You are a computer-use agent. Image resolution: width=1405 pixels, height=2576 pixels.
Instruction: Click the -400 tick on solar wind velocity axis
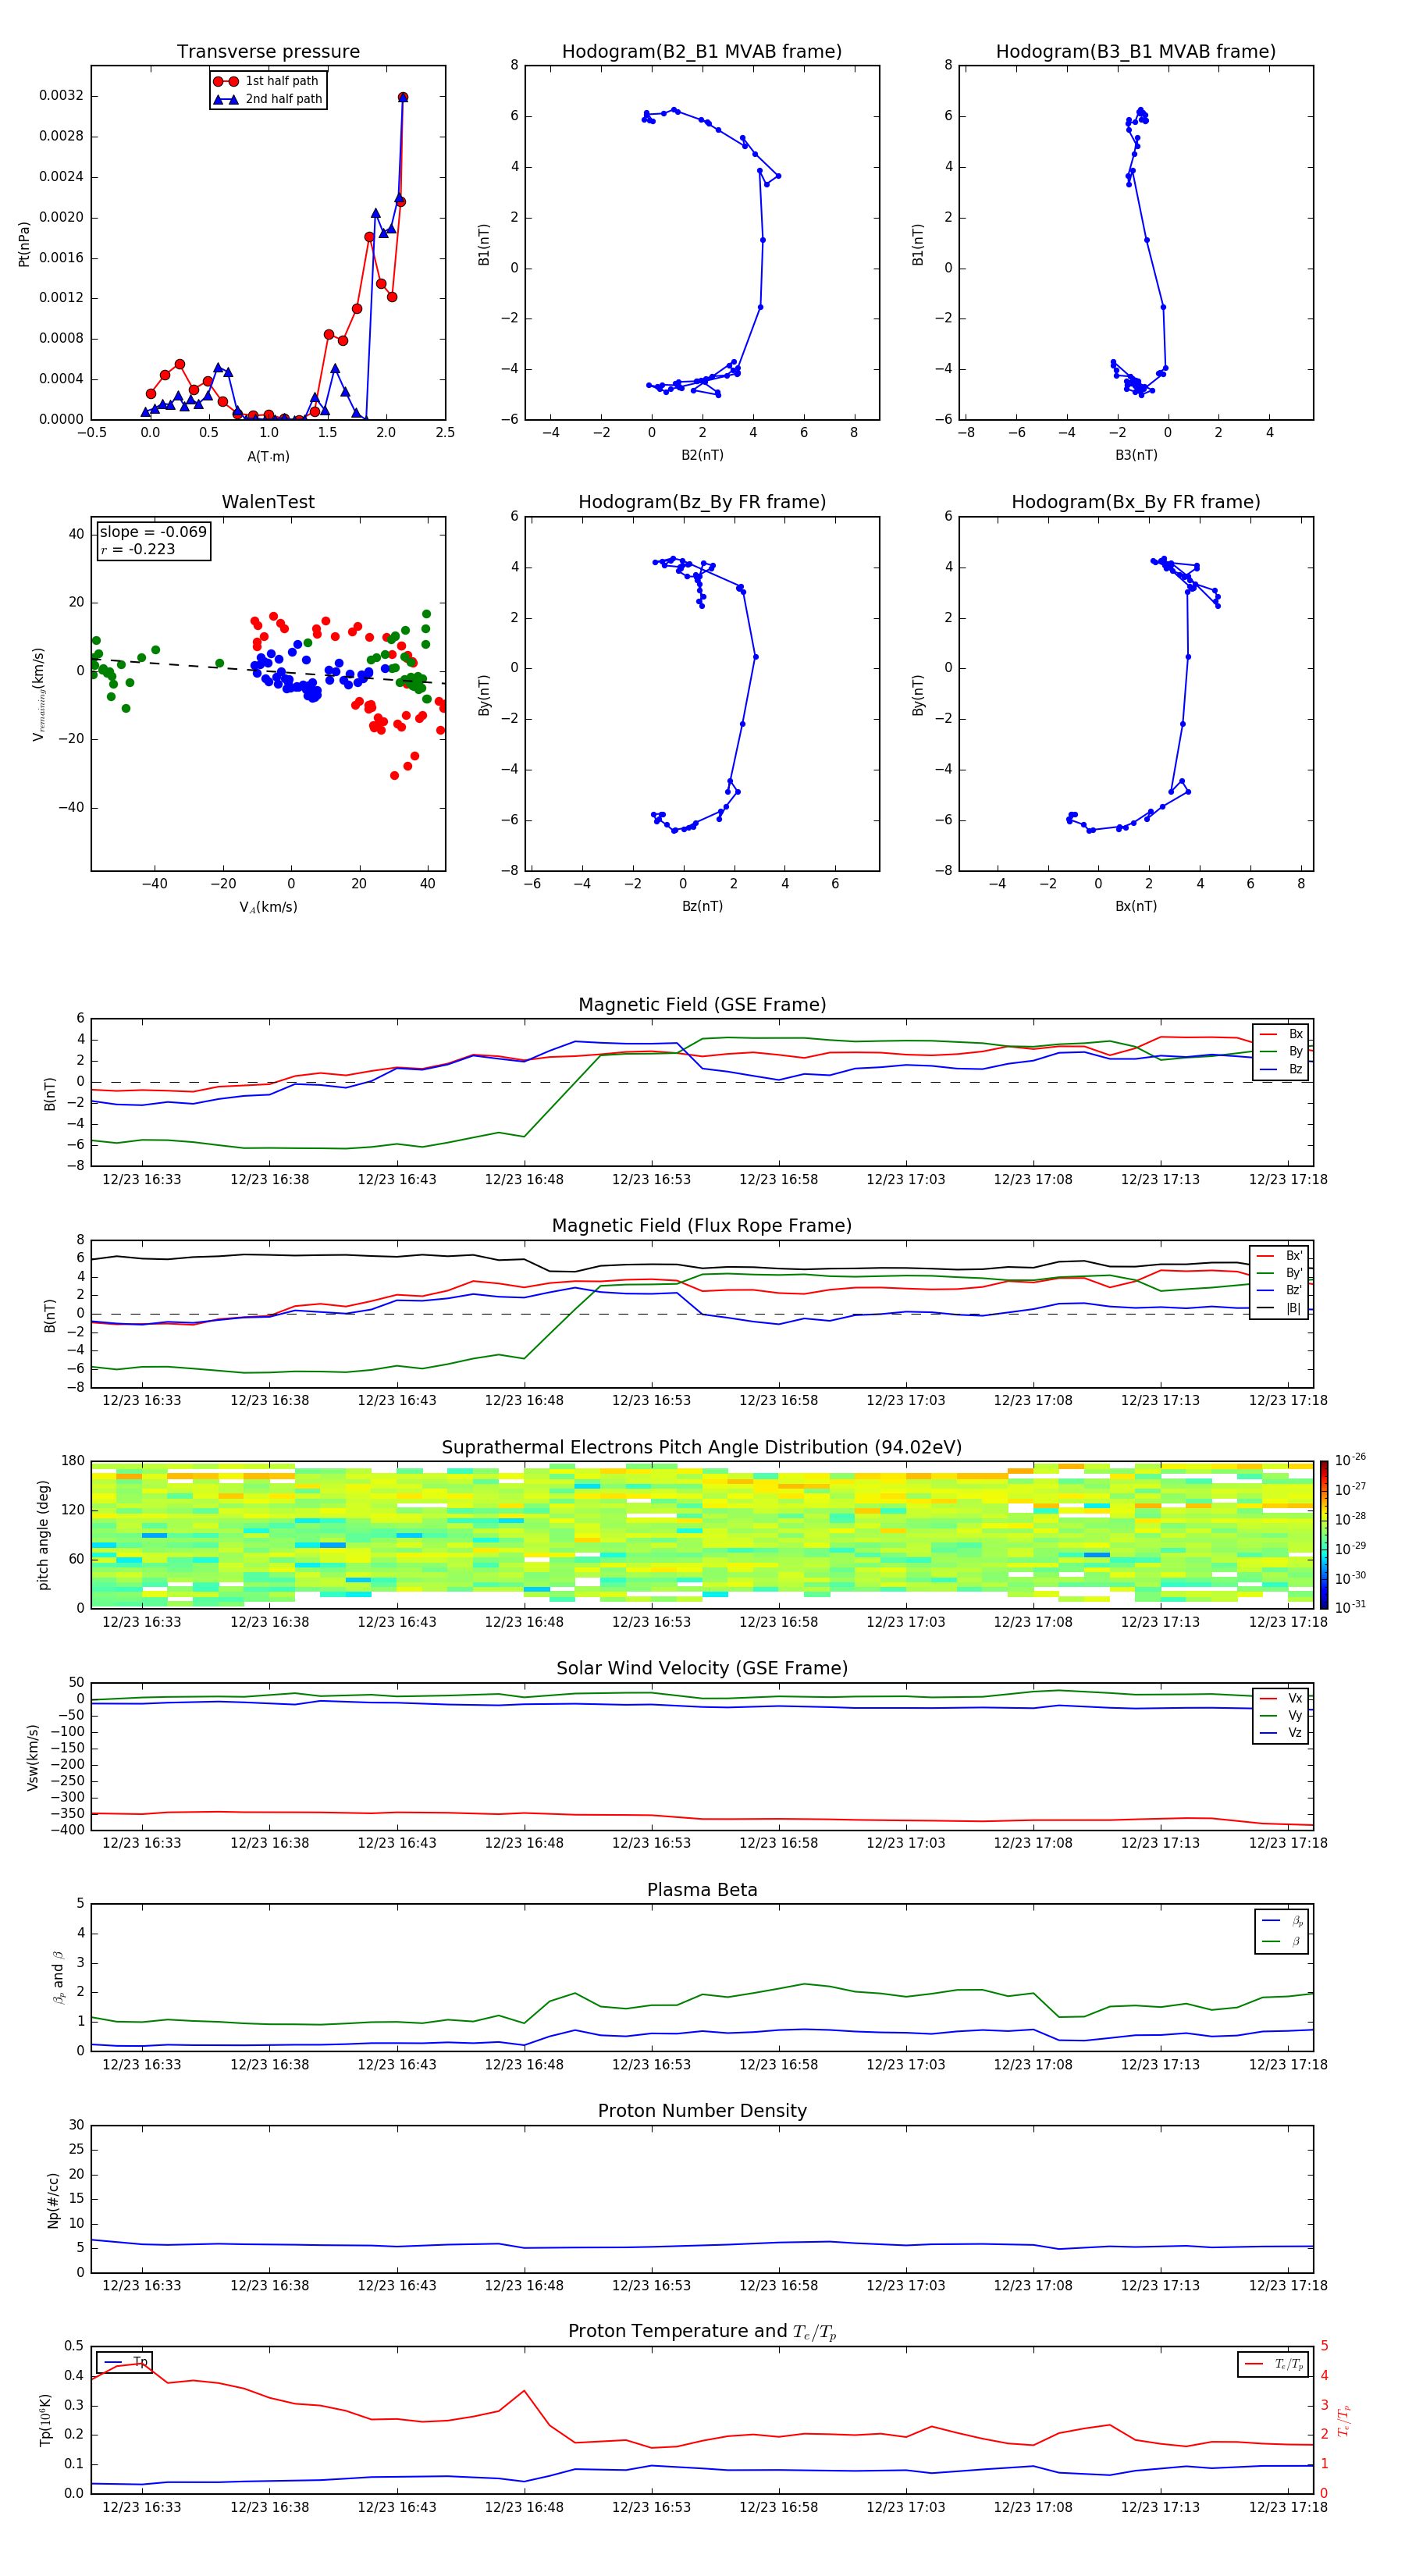click(66, 1830)
